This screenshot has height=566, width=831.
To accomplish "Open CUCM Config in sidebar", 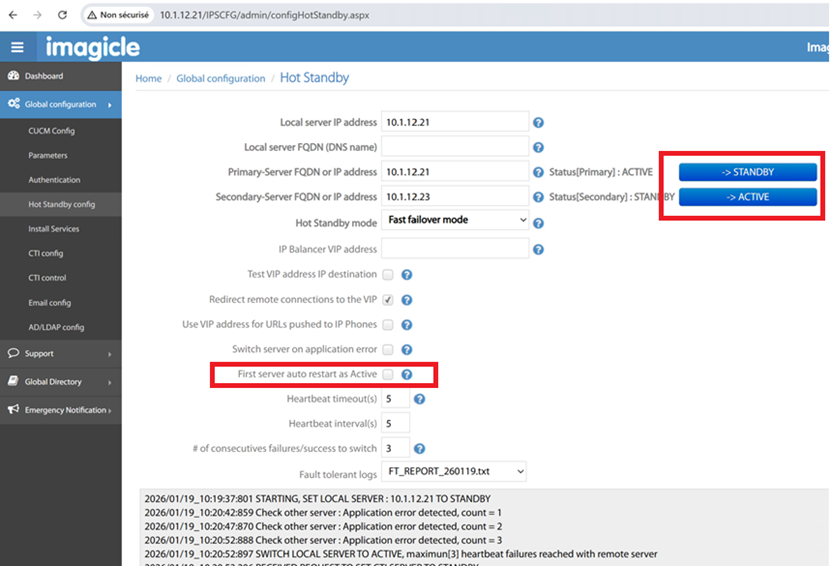I will (51, 131).
